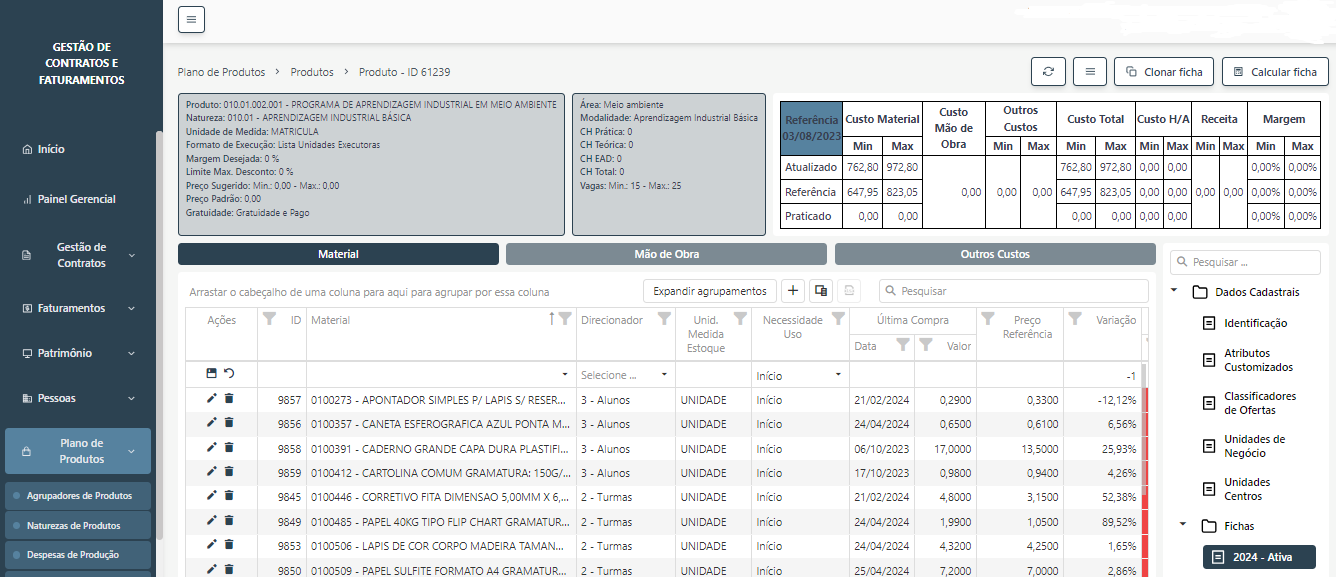Switch to the Mão de Obra tab
The height and width of the screenshot is (577, 1336).
pos(666,254)
